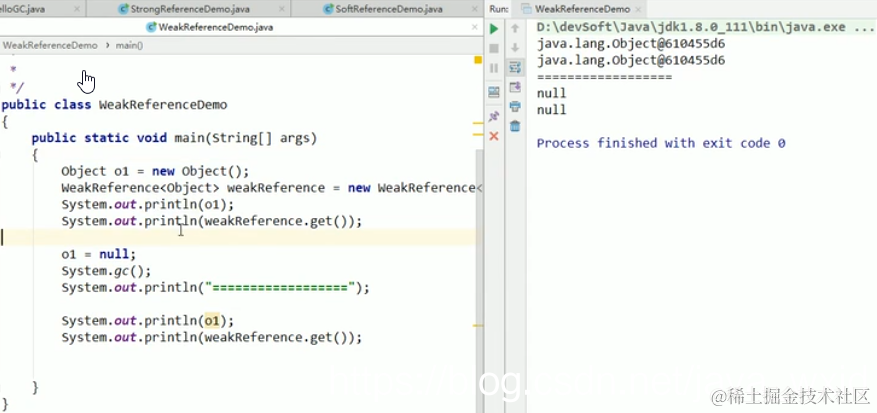Click the highlighted o1 in println call
877x413 pixels.
[x=212, y=321]
